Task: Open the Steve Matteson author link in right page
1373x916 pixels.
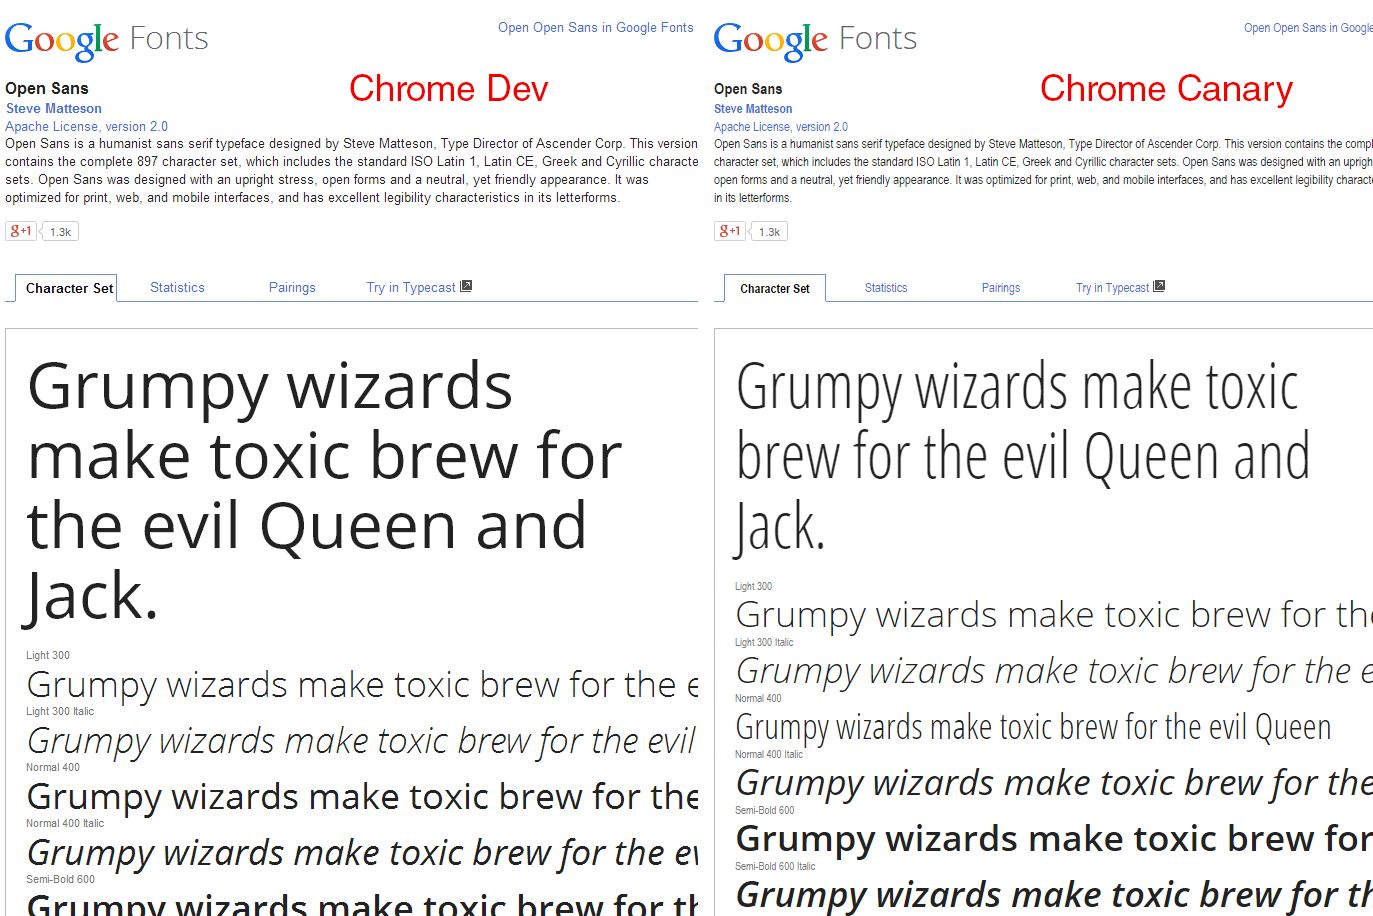Action: coord(753,109)
